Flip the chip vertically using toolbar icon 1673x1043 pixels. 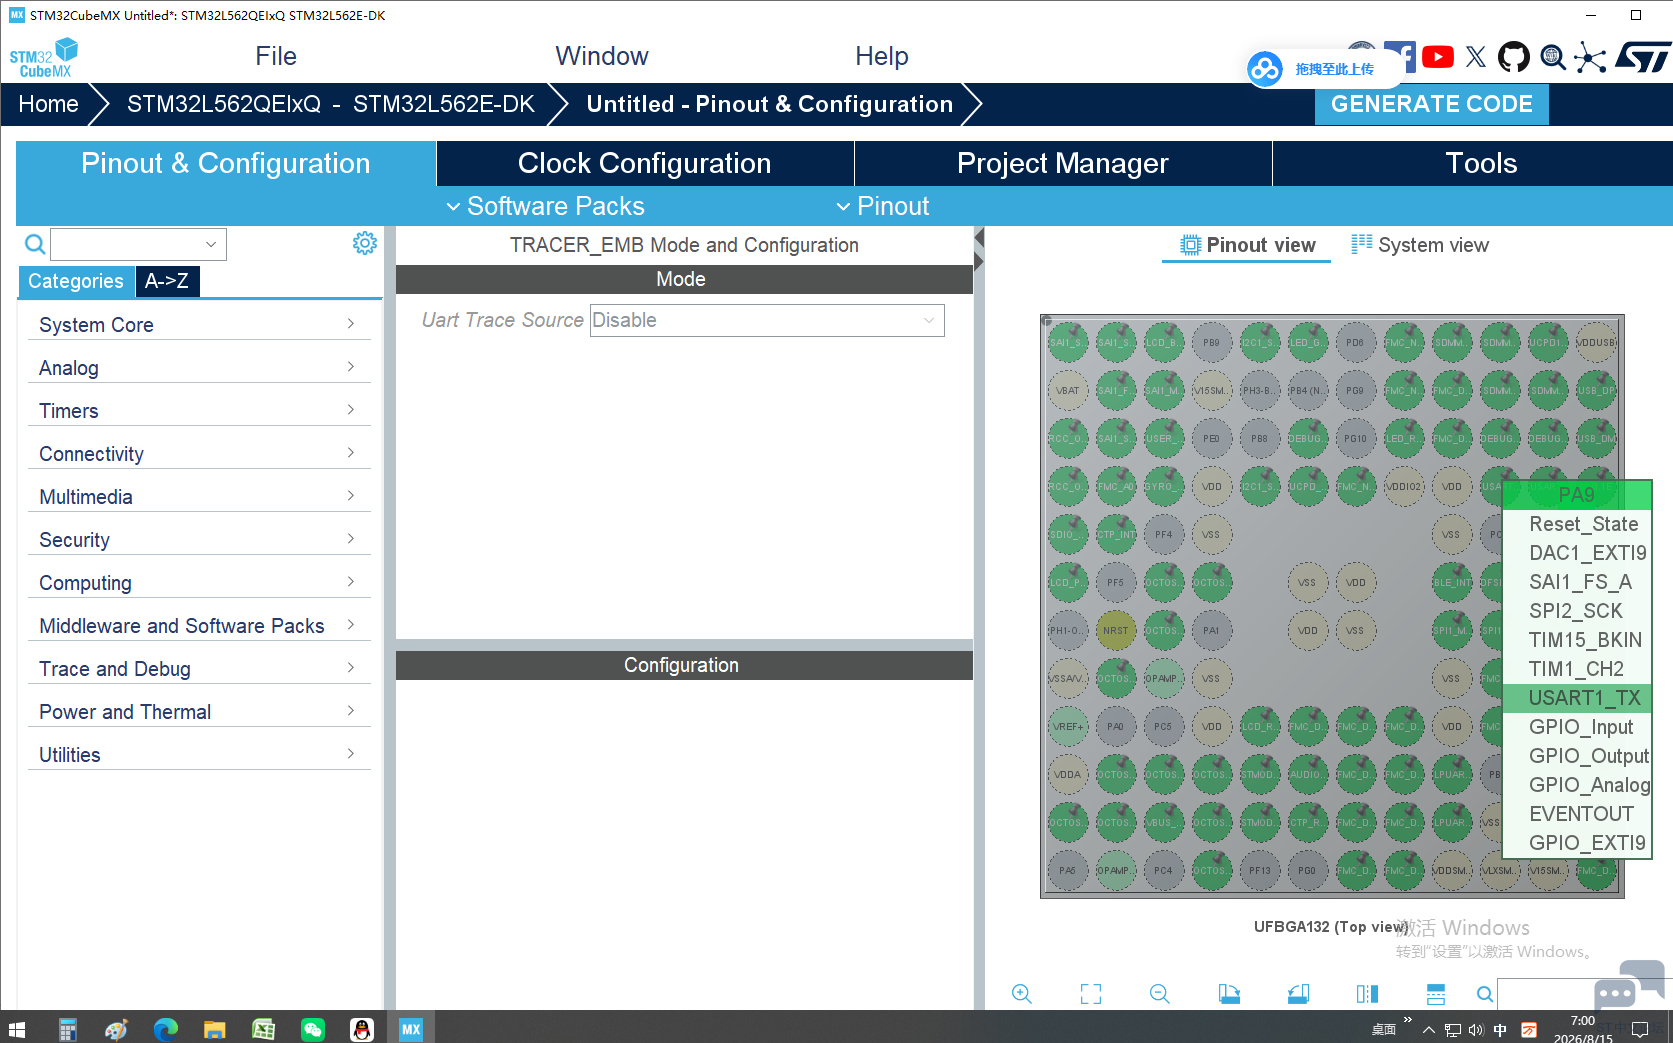tap(1436, 993)
